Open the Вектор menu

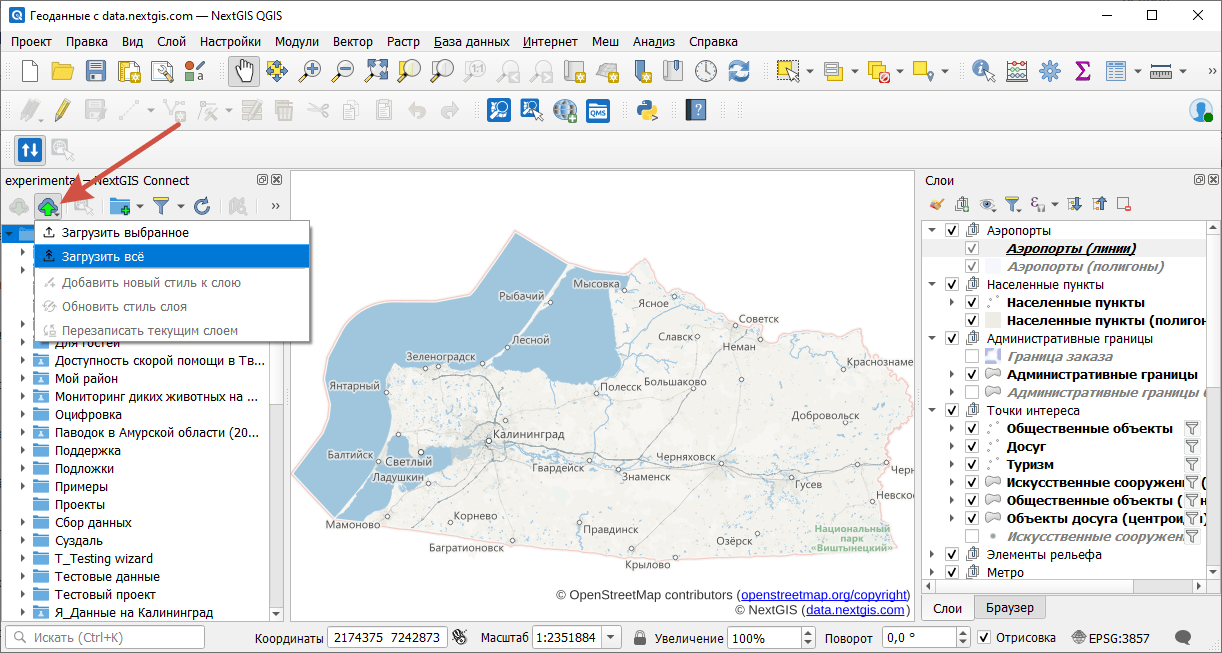(353, 42)
